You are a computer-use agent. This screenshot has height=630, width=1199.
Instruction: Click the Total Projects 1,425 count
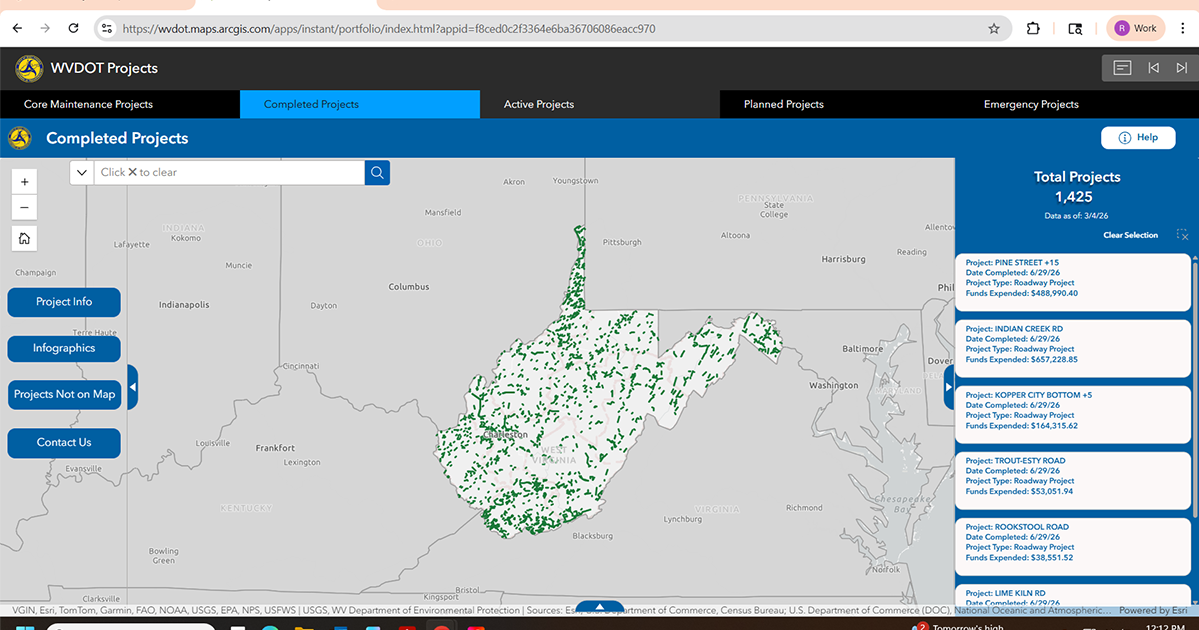click(1074, 197)
